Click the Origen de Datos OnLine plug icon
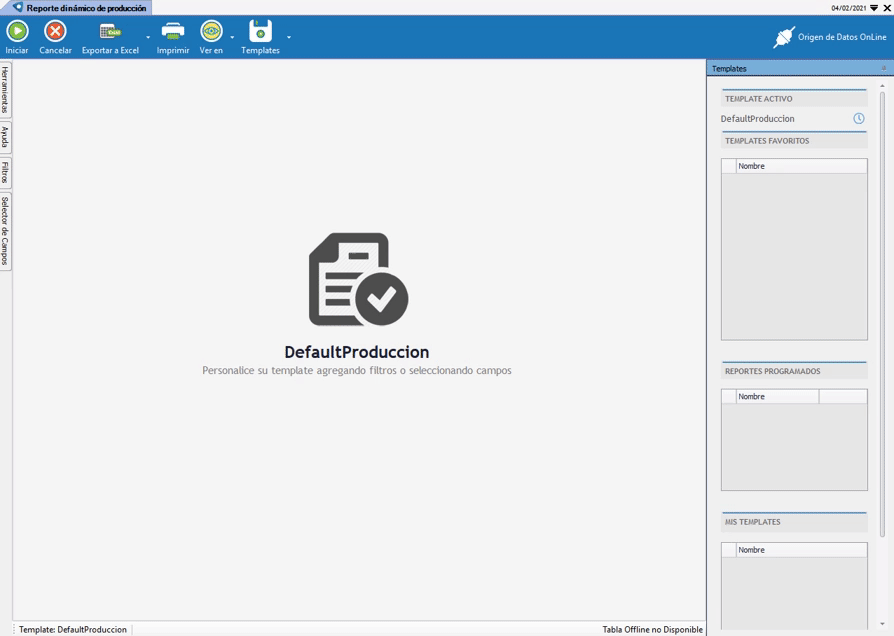Viewport: 894px width, 636px height. (784, 38)
